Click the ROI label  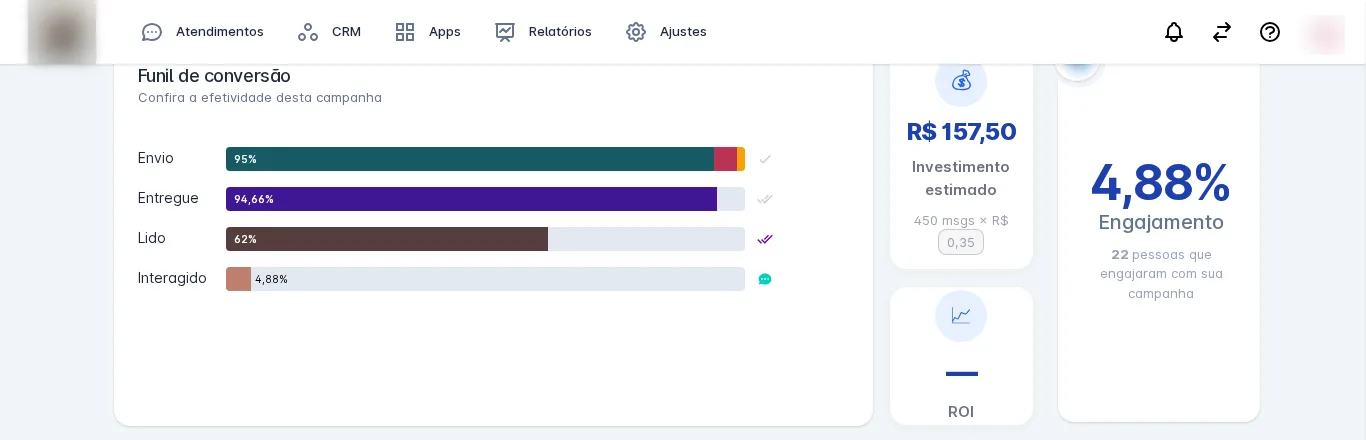click(961, 411)
